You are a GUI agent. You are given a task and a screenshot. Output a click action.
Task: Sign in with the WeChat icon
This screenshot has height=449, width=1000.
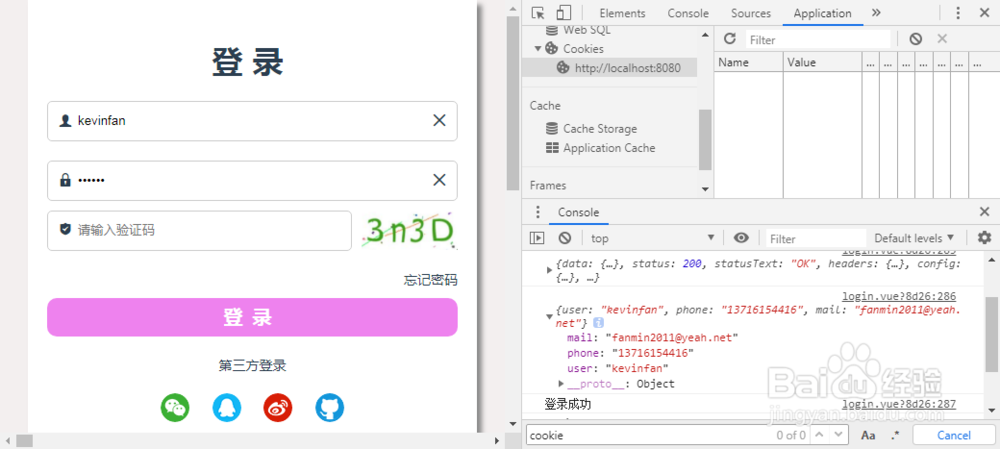tap(175, 407)
